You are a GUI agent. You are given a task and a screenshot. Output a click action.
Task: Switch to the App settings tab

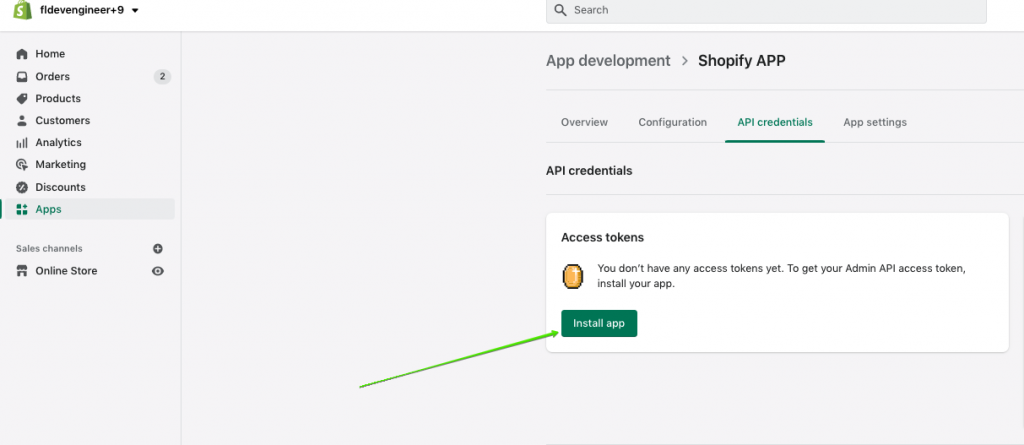[x=874, y=122]
